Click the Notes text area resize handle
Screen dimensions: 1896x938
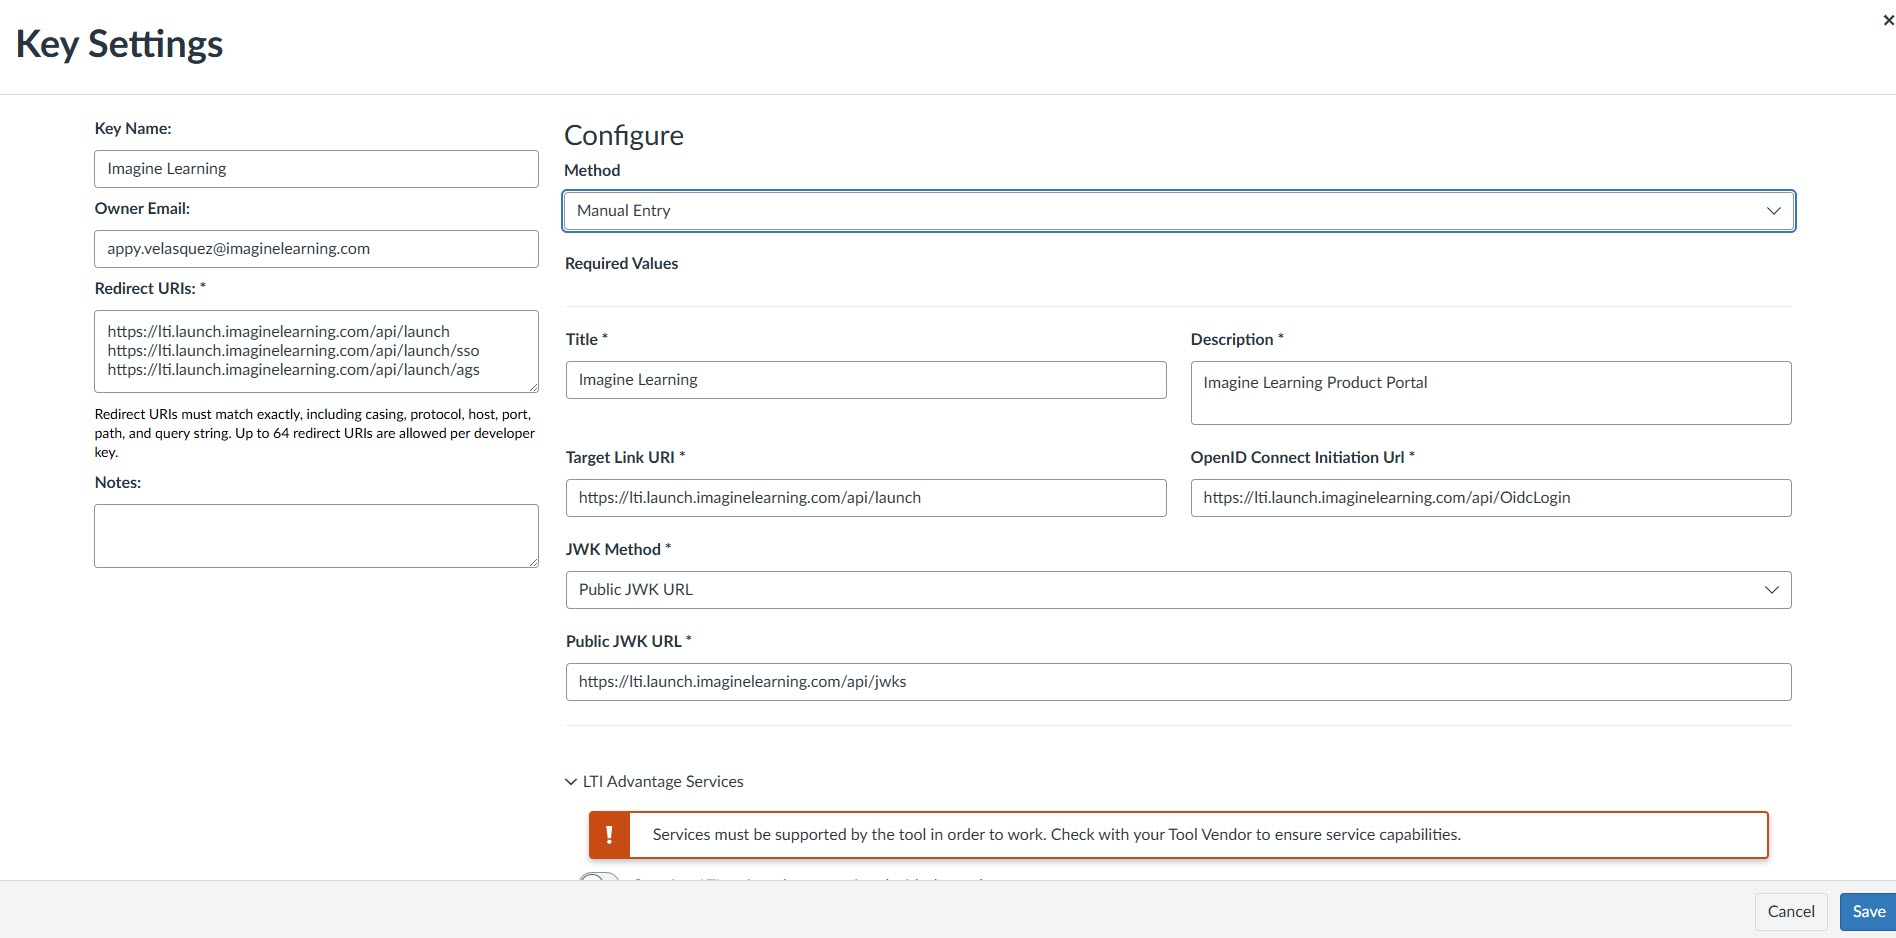[533, 562]
